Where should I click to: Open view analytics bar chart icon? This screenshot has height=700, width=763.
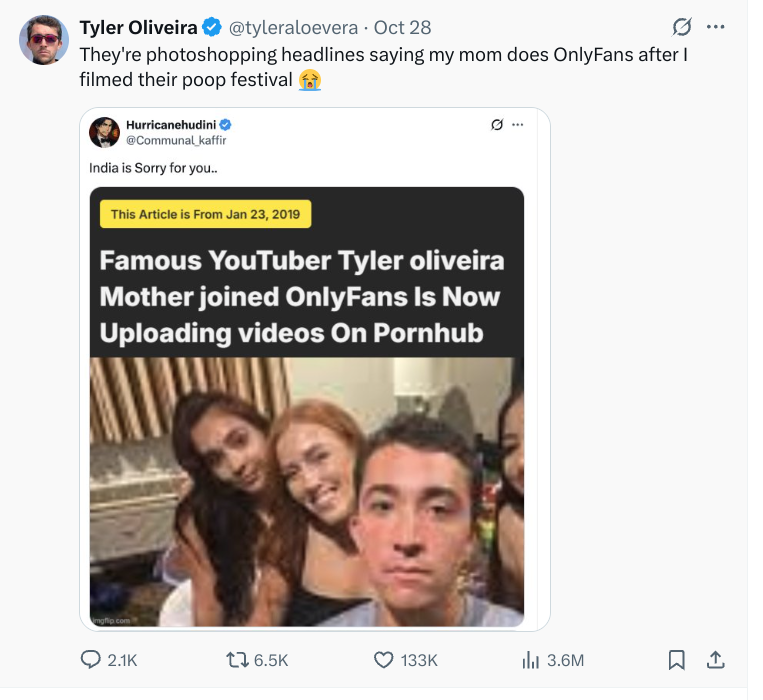(x=531, y=660)
